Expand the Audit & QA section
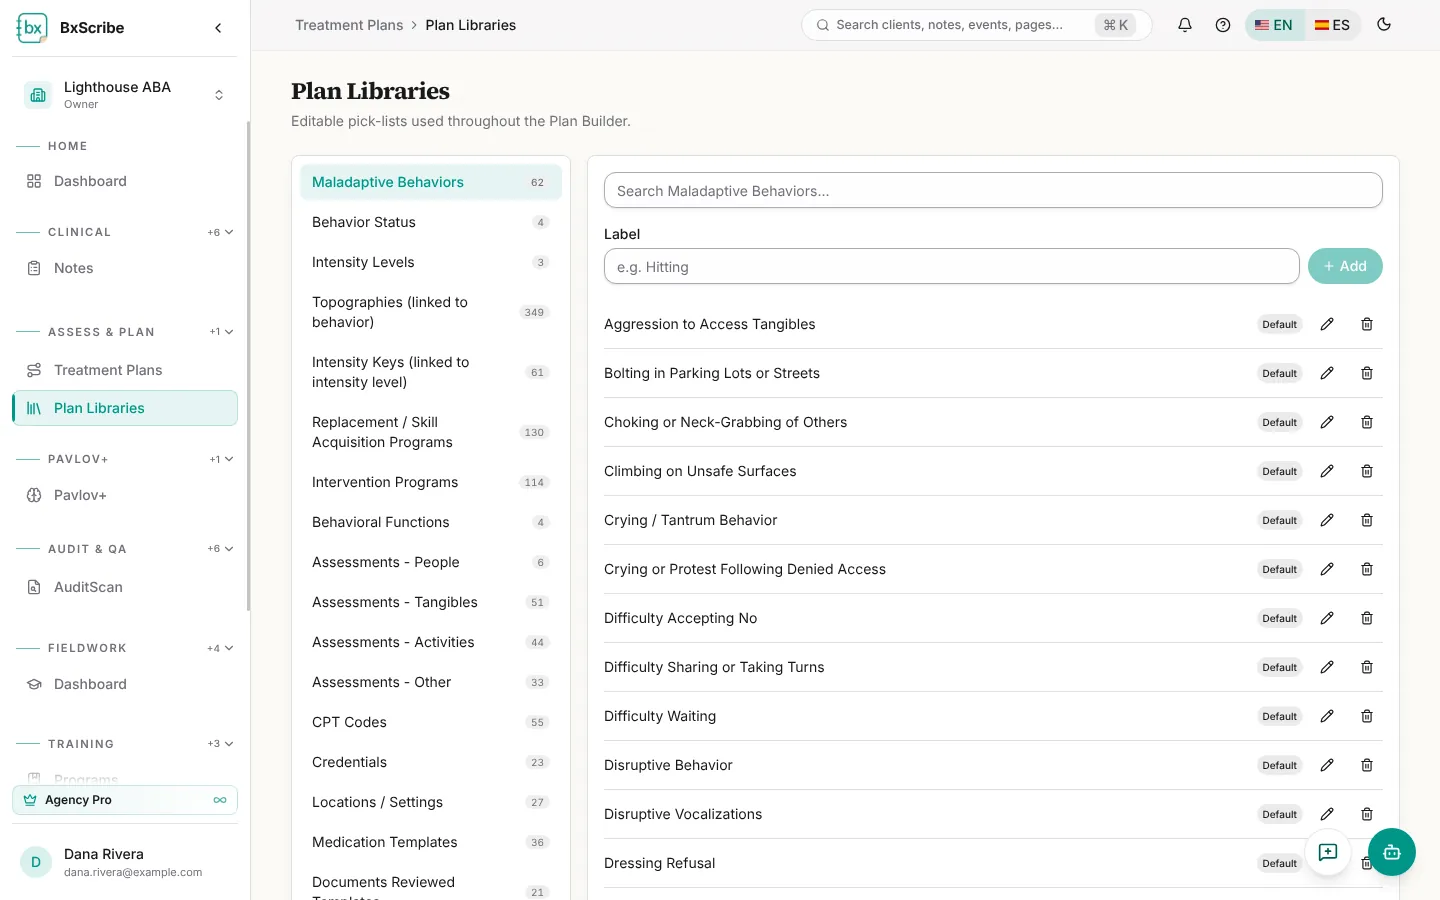Screen dimensions: 1440x900 pos(221,549)
